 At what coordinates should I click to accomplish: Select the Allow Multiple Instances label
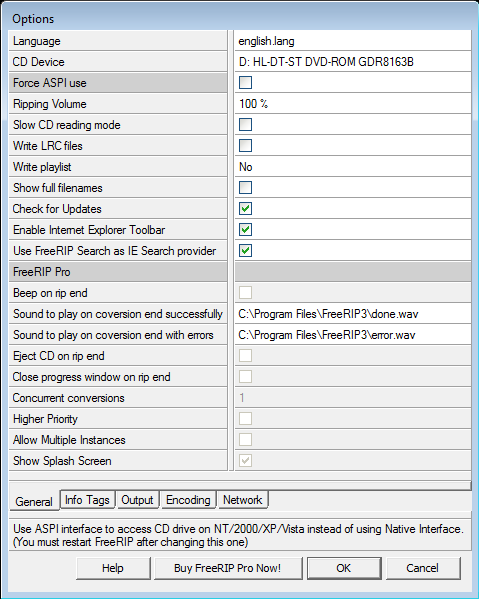[x=118, y=440]
